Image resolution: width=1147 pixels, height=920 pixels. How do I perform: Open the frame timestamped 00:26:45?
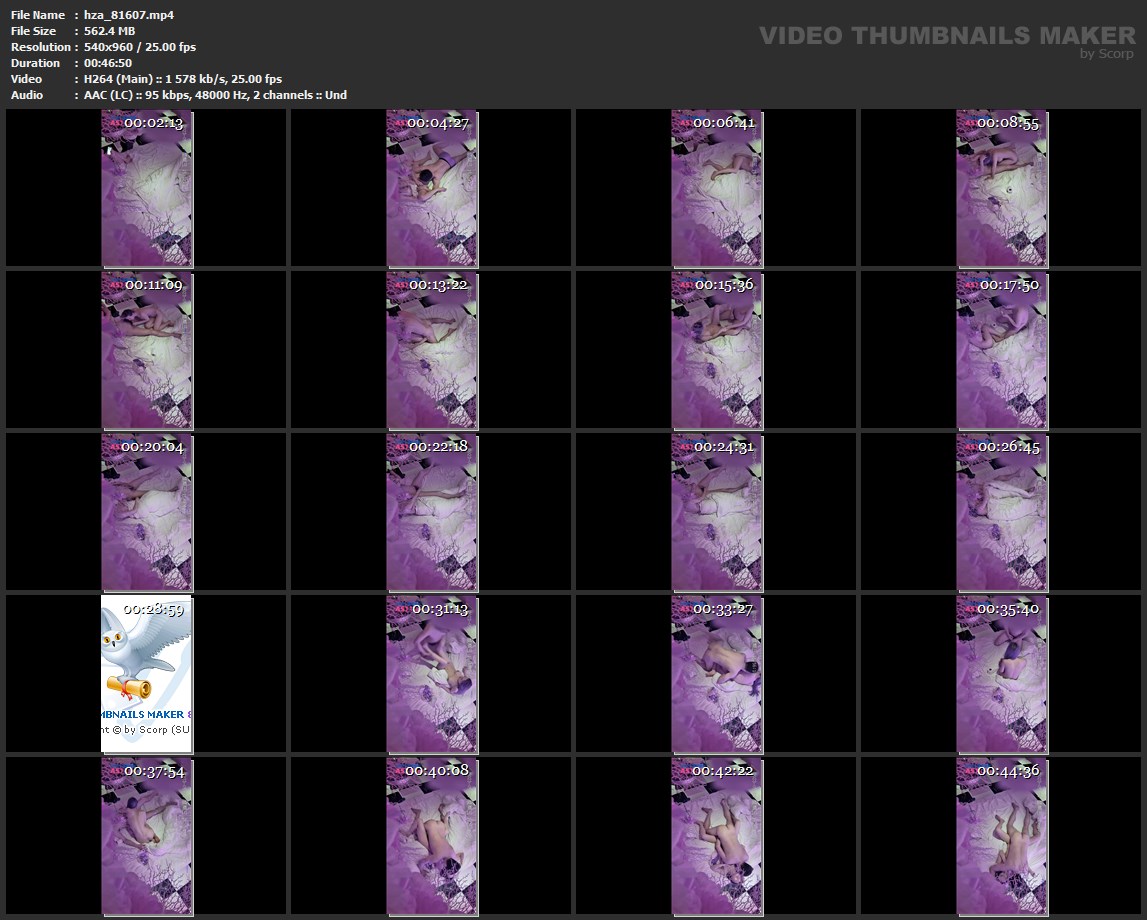coord(1002,512)
